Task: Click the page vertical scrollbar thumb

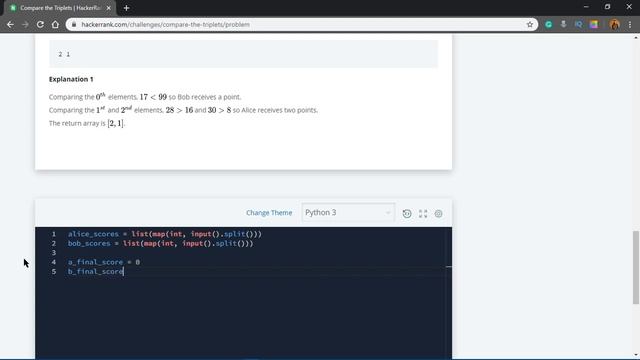Action: click(x=636, y=267)
